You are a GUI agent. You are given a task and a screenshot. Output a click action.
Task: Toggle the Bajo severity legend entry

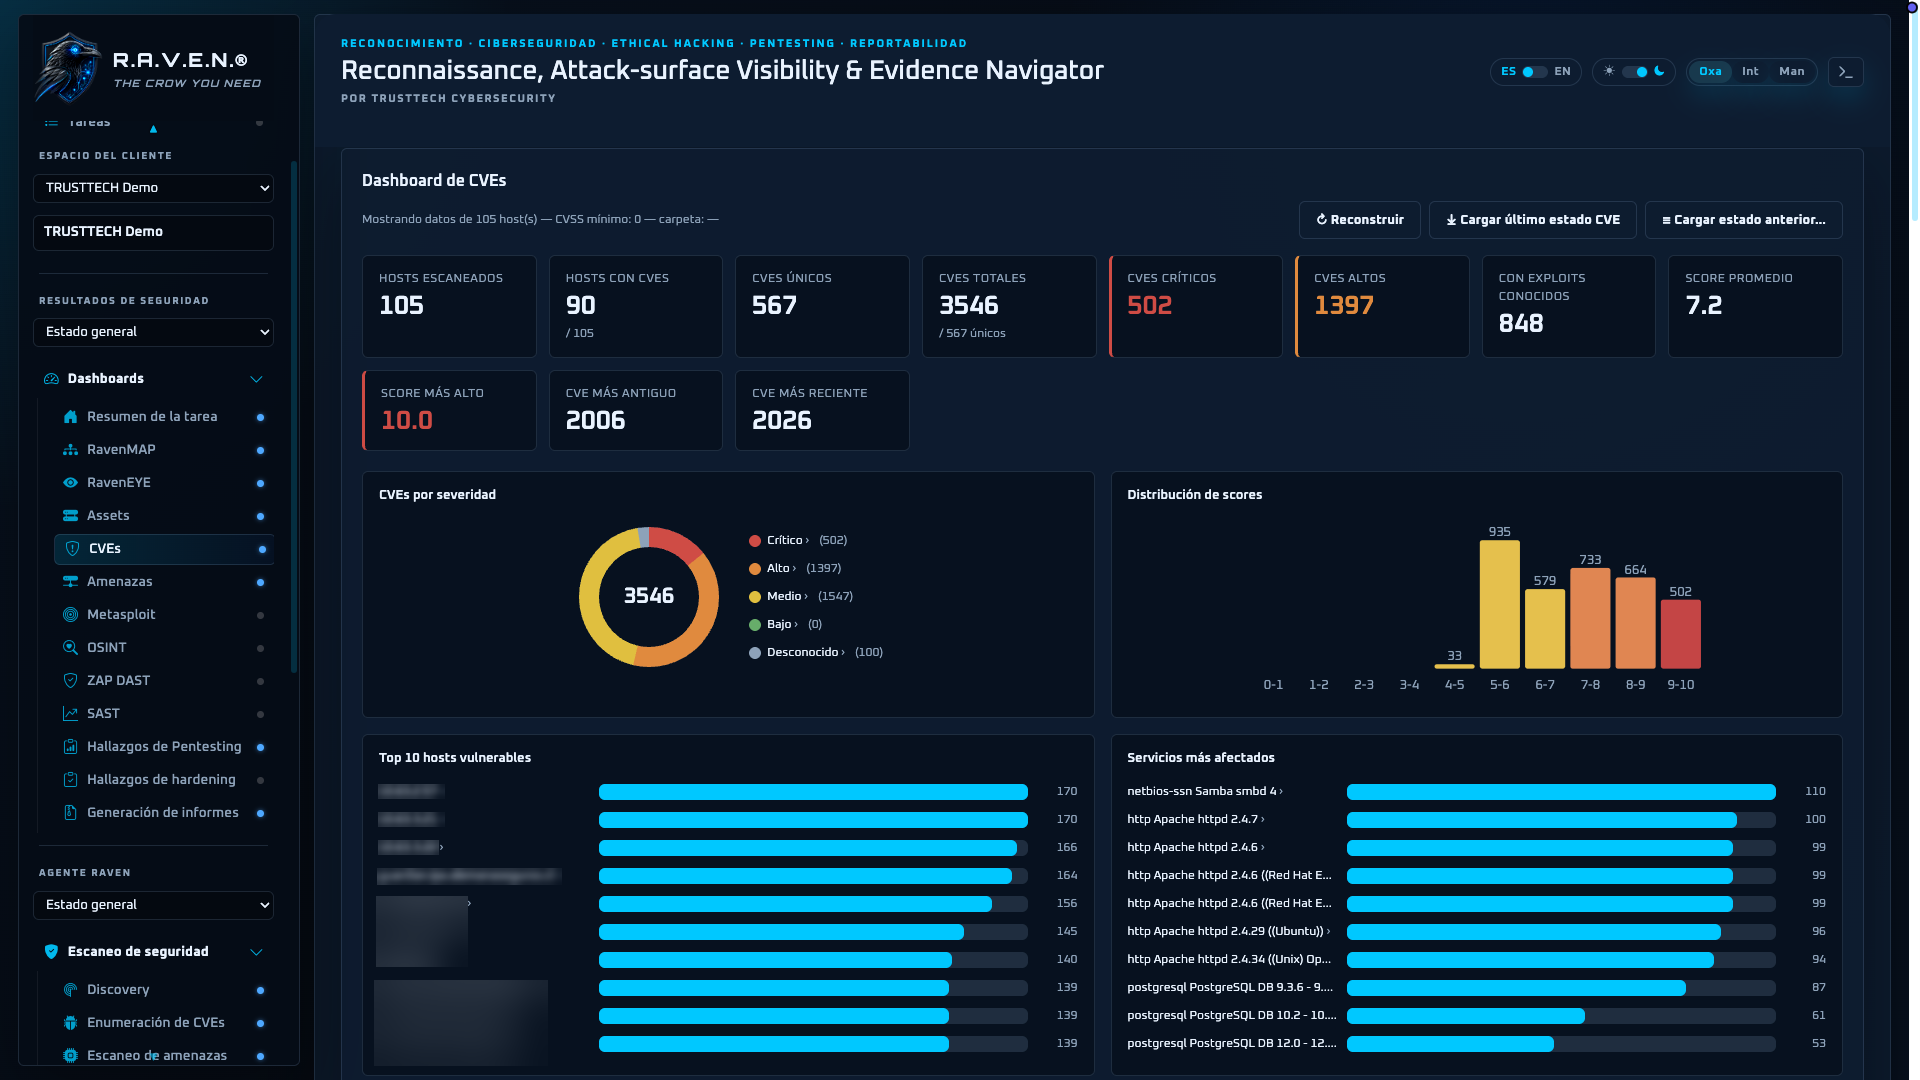tap(786, 625)
